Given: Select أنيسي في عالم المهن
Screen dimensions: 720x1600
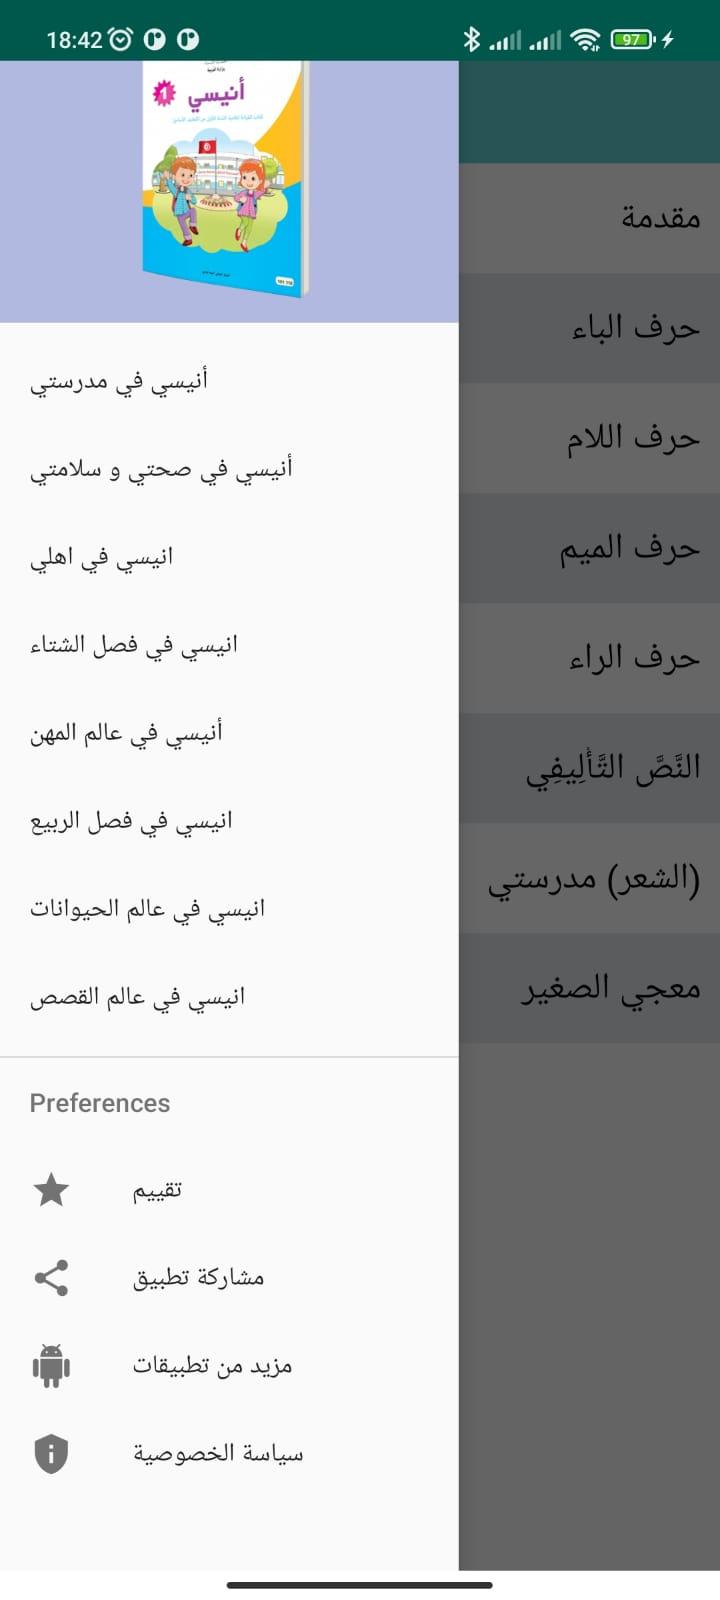Looking at the screenshot, I should tap(229, 731).
